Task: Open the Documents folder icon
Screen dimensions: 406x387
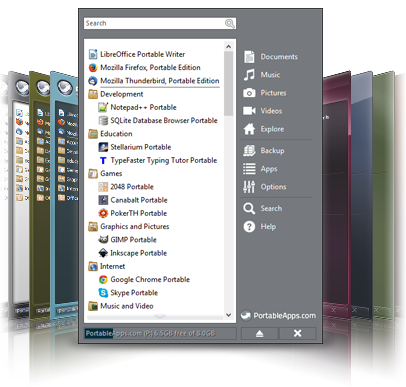Action: click(249, 57)
